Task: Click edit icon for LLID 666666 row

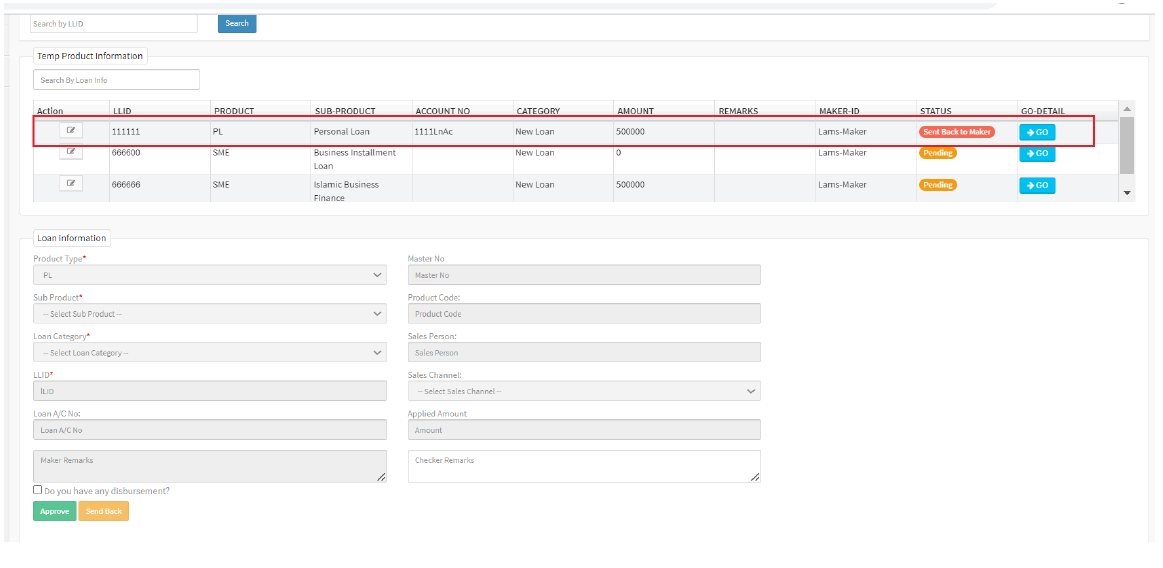Action: [x=71, y=184]
